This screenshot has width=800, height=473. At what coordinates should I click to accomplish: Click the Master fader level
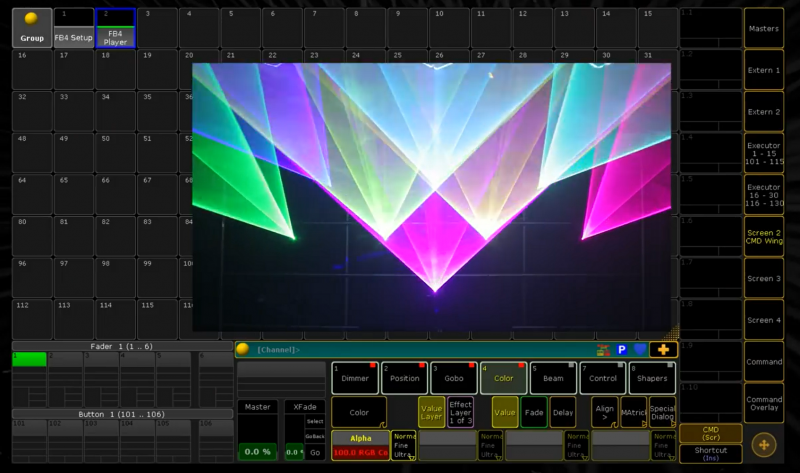pyautogui.click(x=257, y=451)
